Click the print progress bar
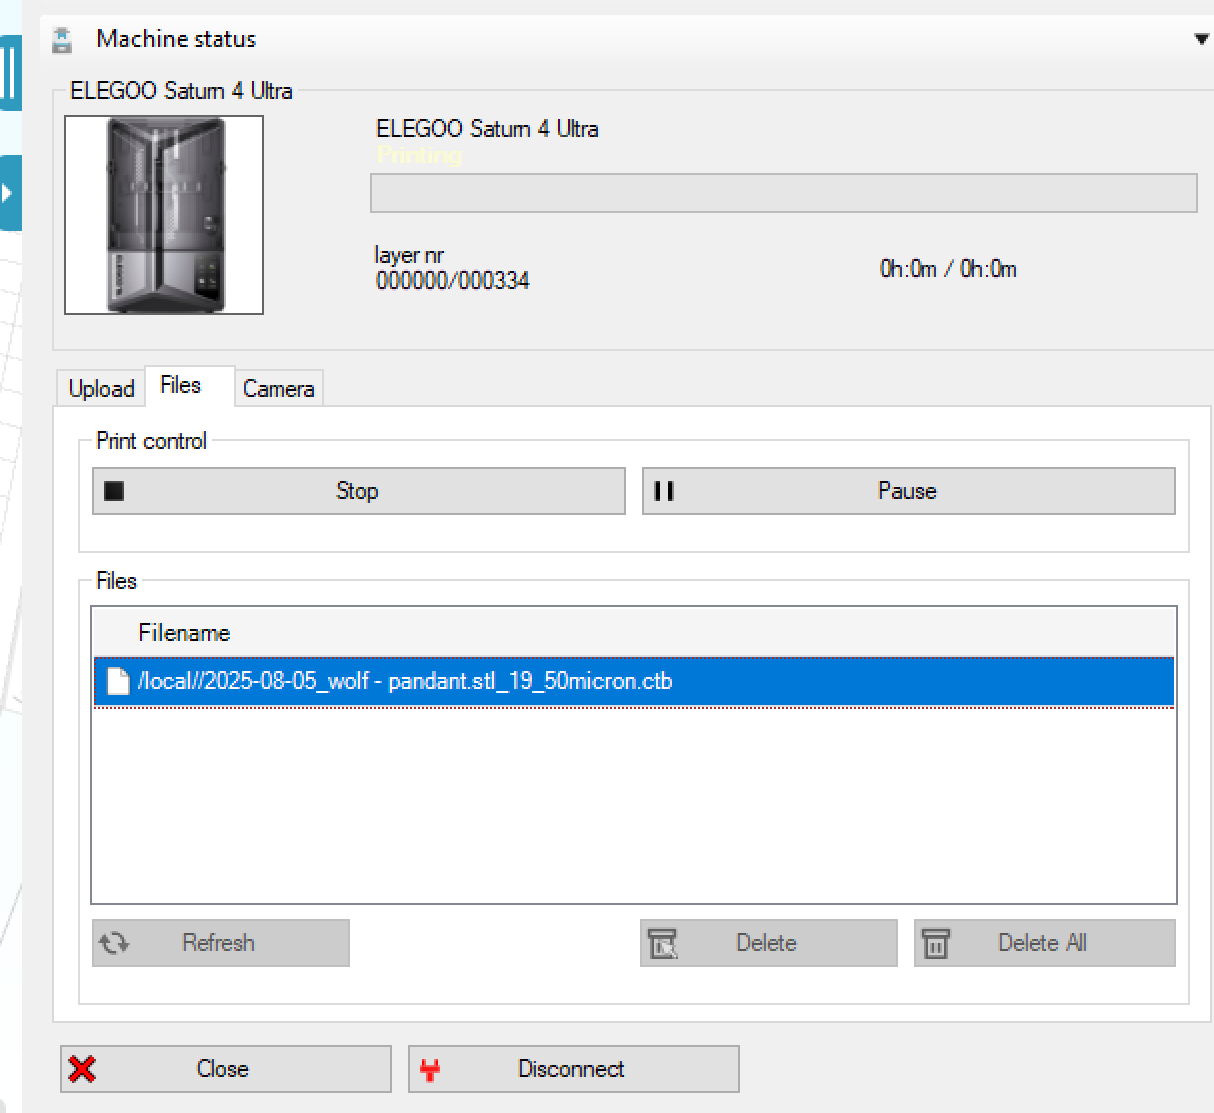This screenshot has height=1113, width=1214. click(783, 193)
